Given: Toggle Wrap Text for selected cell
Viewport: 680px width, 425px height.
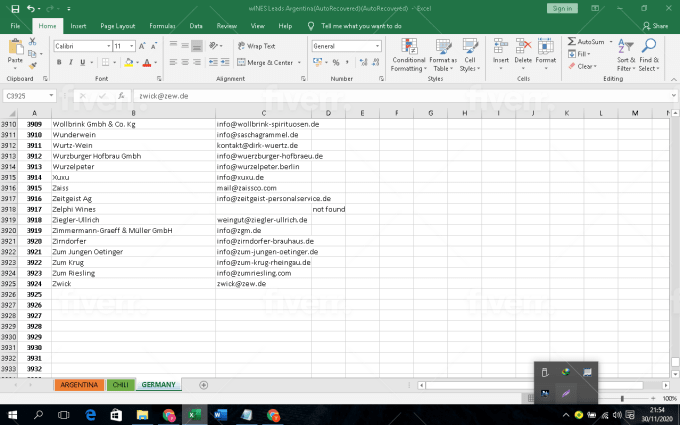Looking at the screenshot, I should 256,46.
